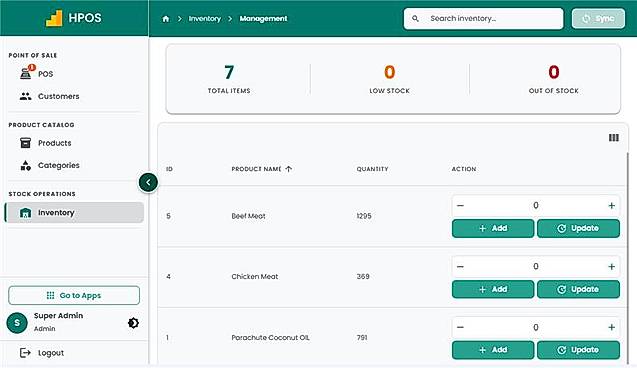Viewport: 637px width, 368px height.
Task: Toggle theme with brightness icon
Action: coord(133,323)
